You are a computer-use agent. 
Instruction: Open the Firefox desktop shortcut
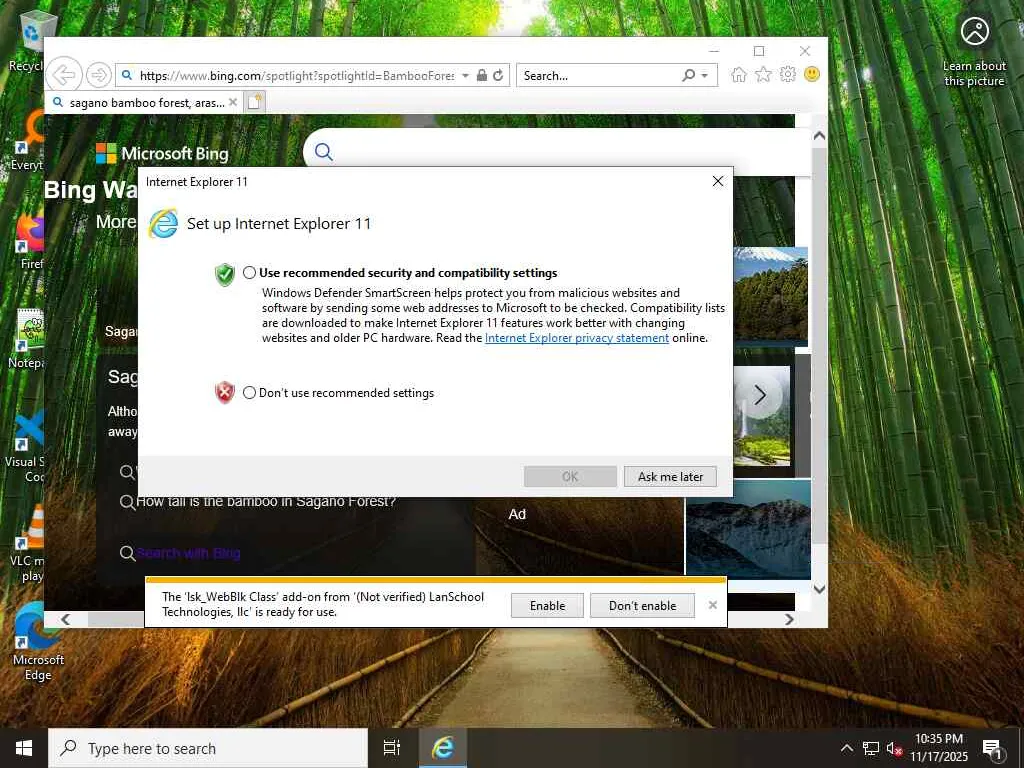(29, 242)
